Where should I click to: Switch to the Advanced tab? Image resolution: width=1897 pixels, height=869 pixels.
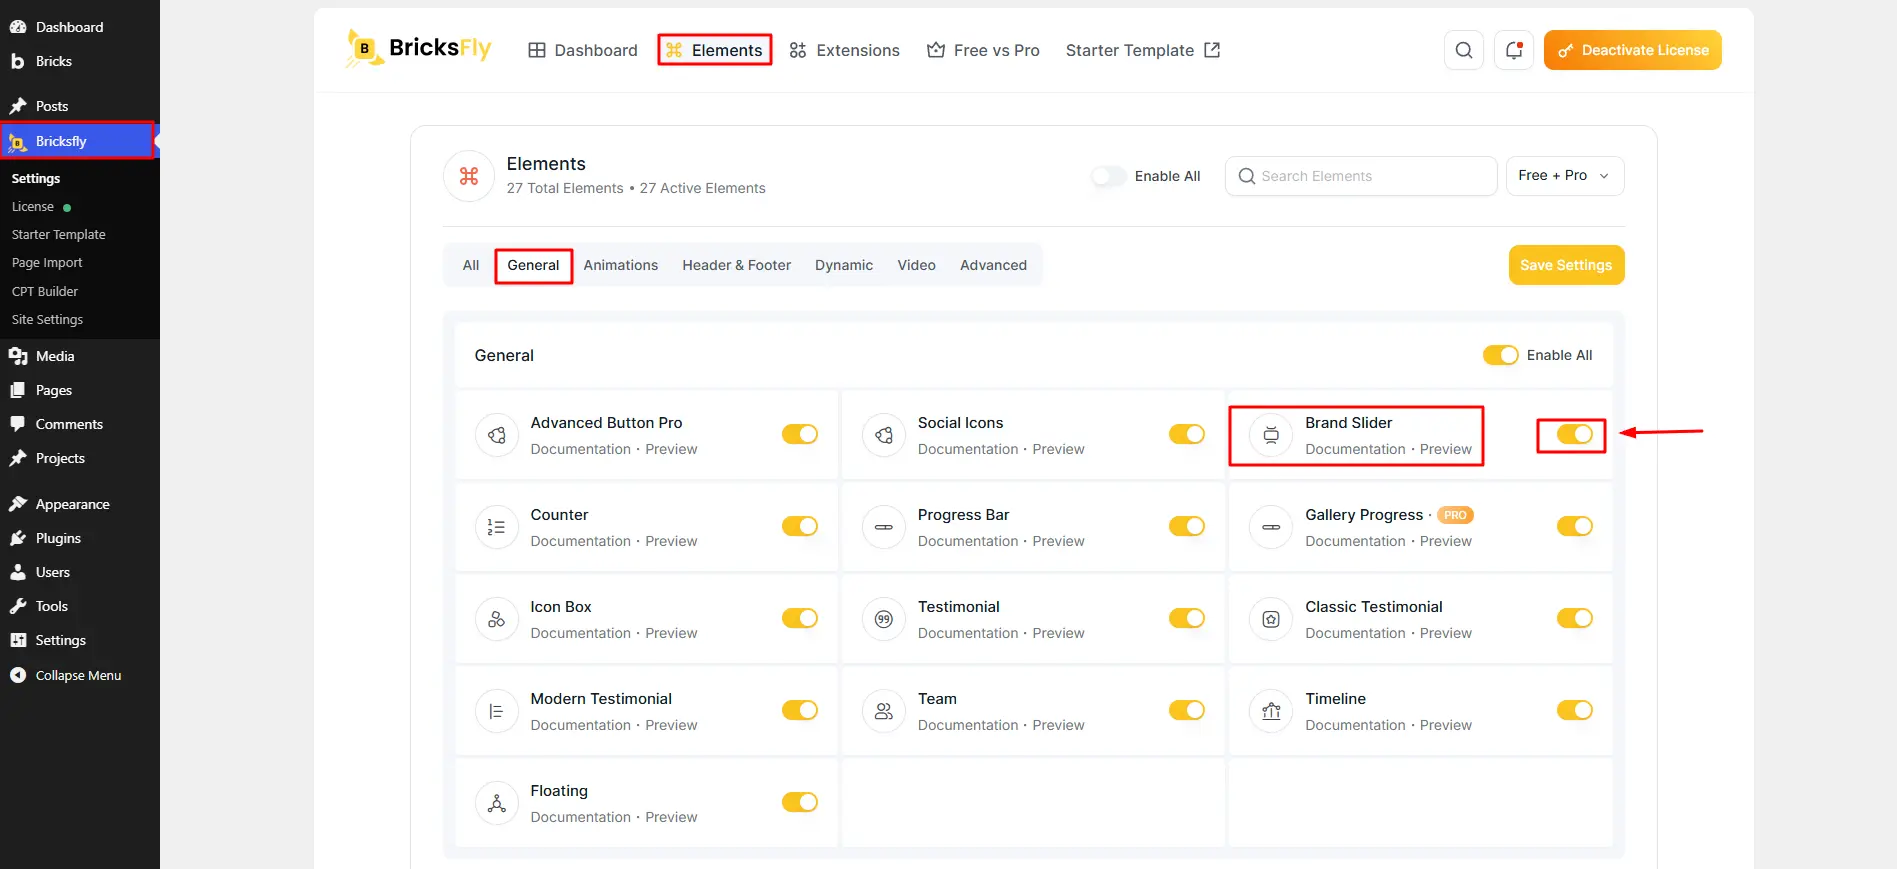pyautogui.click(x=993, y=265)
